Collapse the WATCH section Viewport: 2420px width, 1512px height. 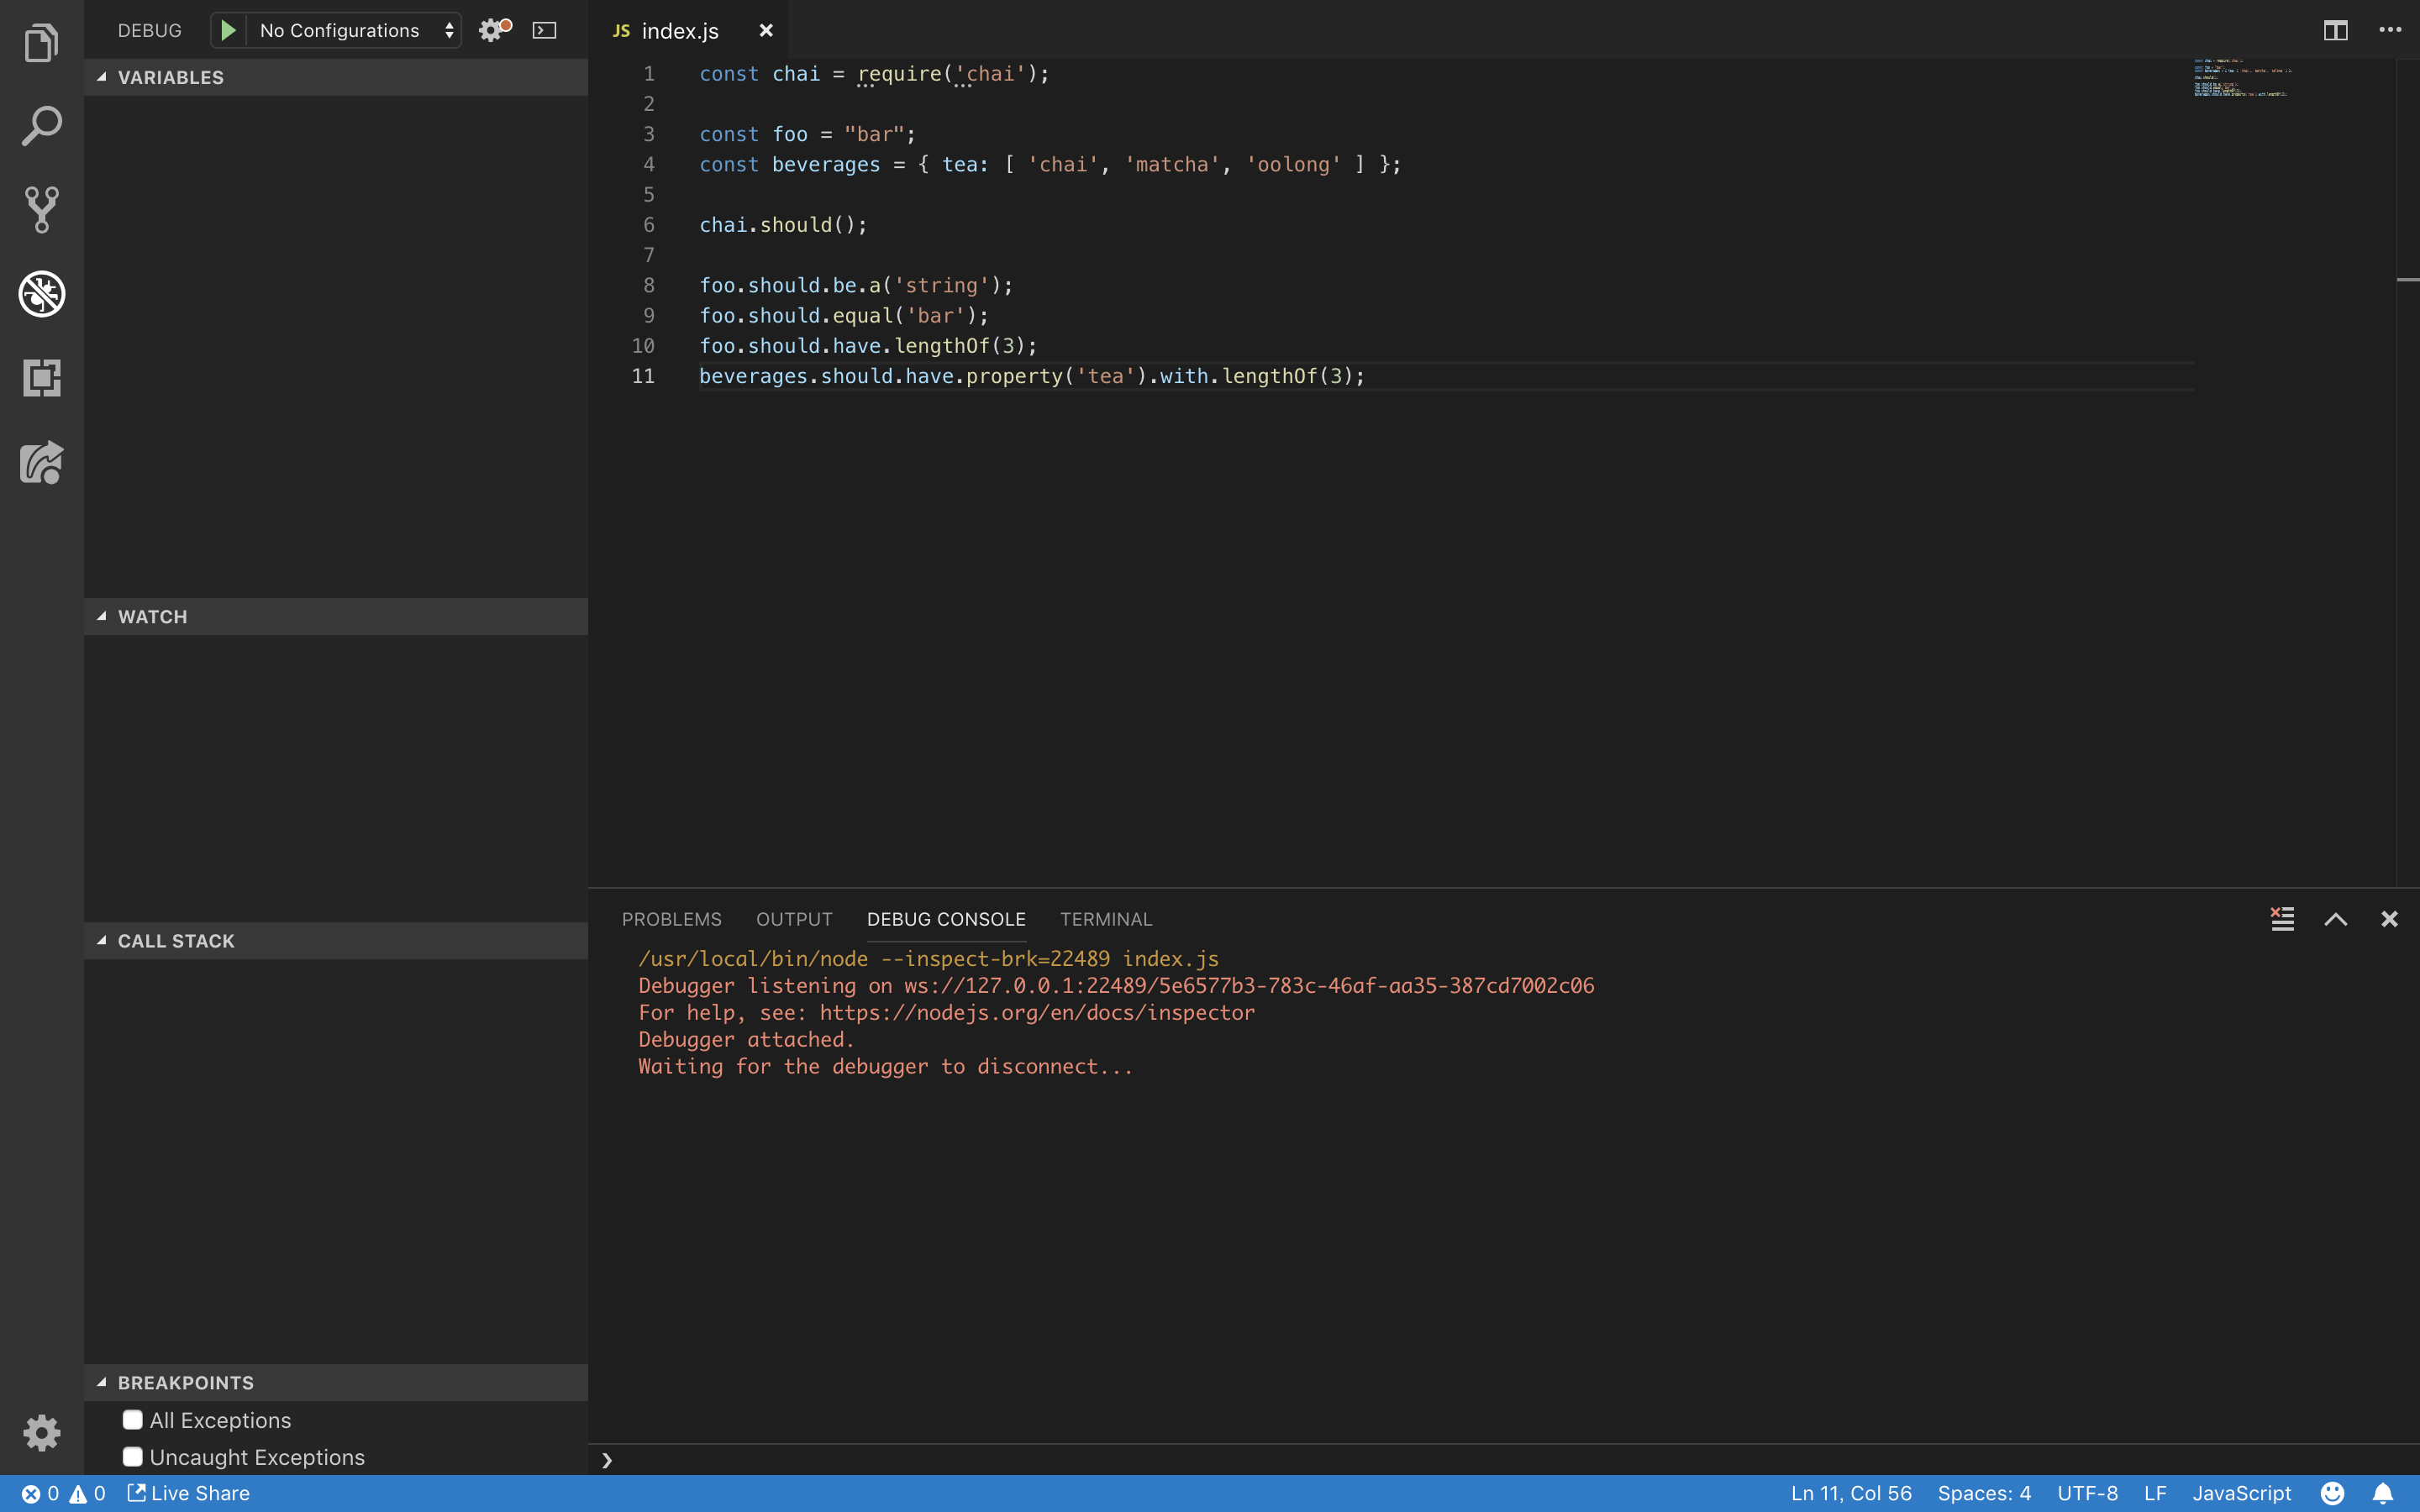[x=336, y=617]
